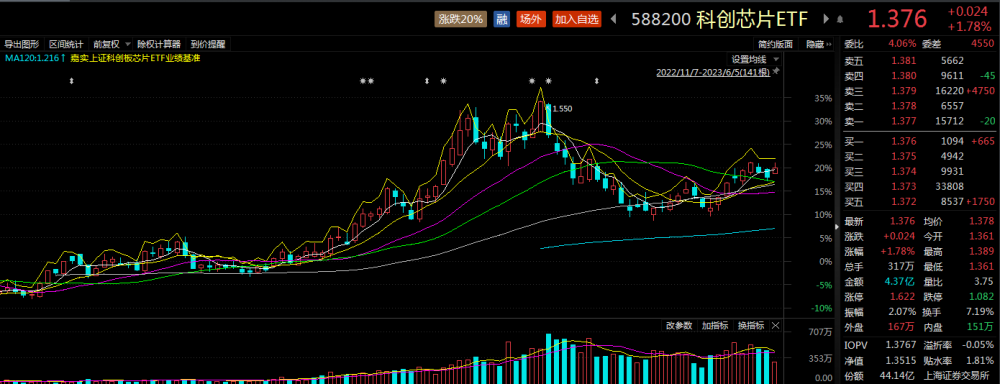Click 导出图形 to export the chart
This screenshot has height=384, width=1000.
22,44
